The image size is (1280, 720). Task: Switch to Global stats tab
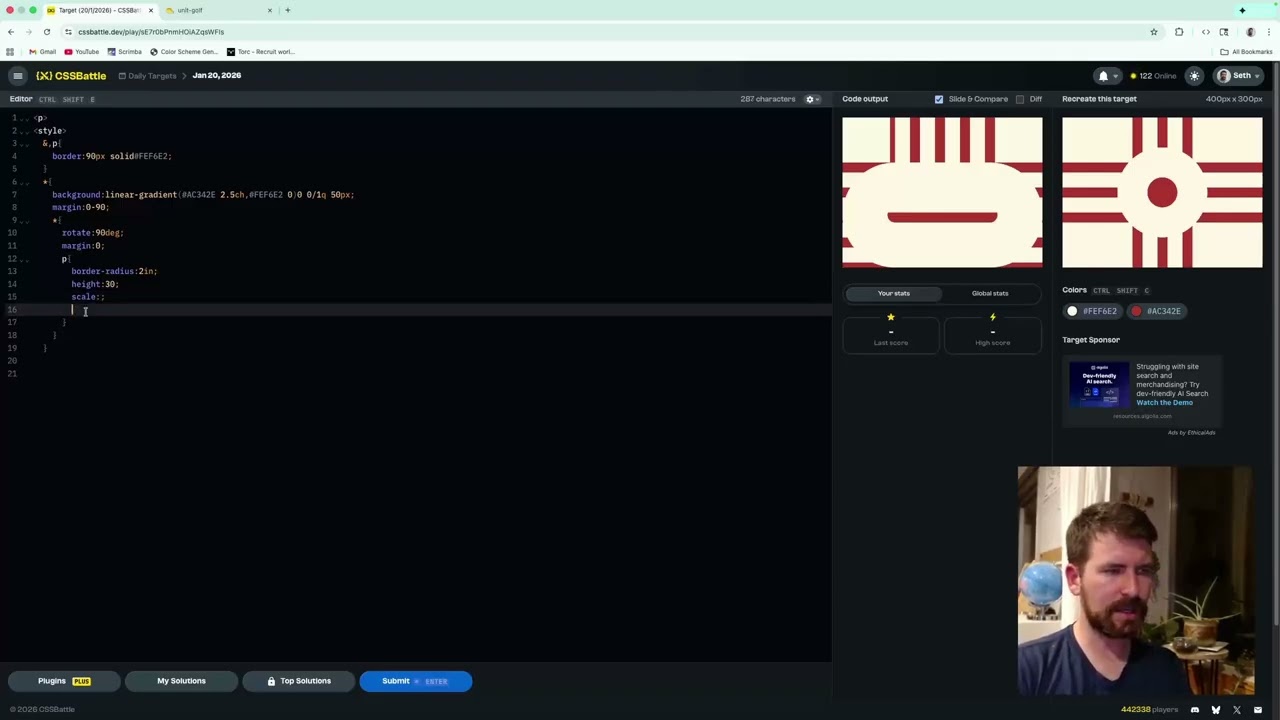(x=990, y=293)
